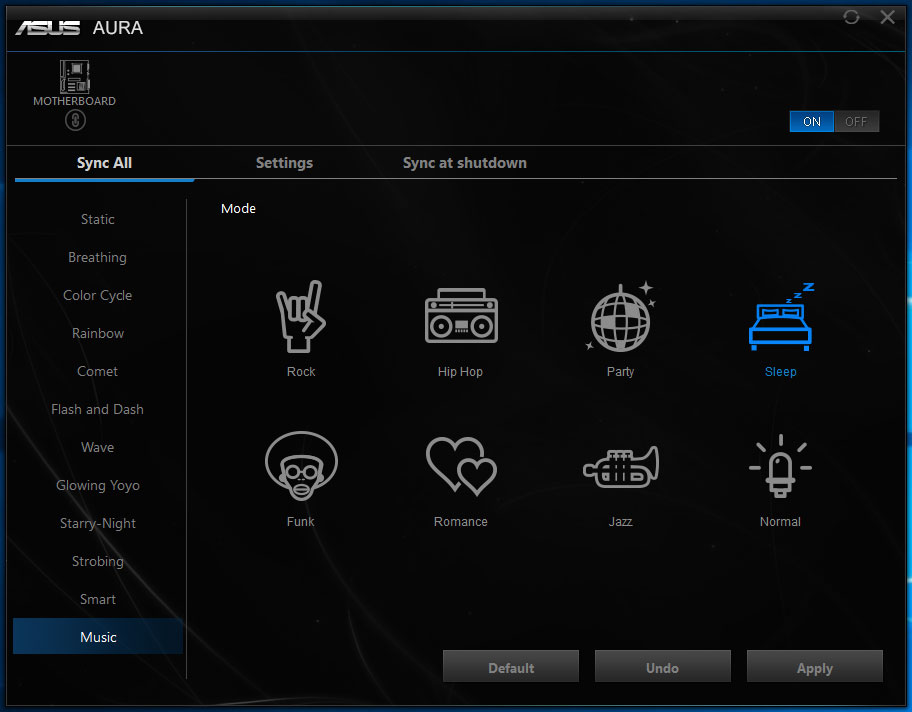Pick the Party disco ball icon
The image size is (912, 712).
621,317
